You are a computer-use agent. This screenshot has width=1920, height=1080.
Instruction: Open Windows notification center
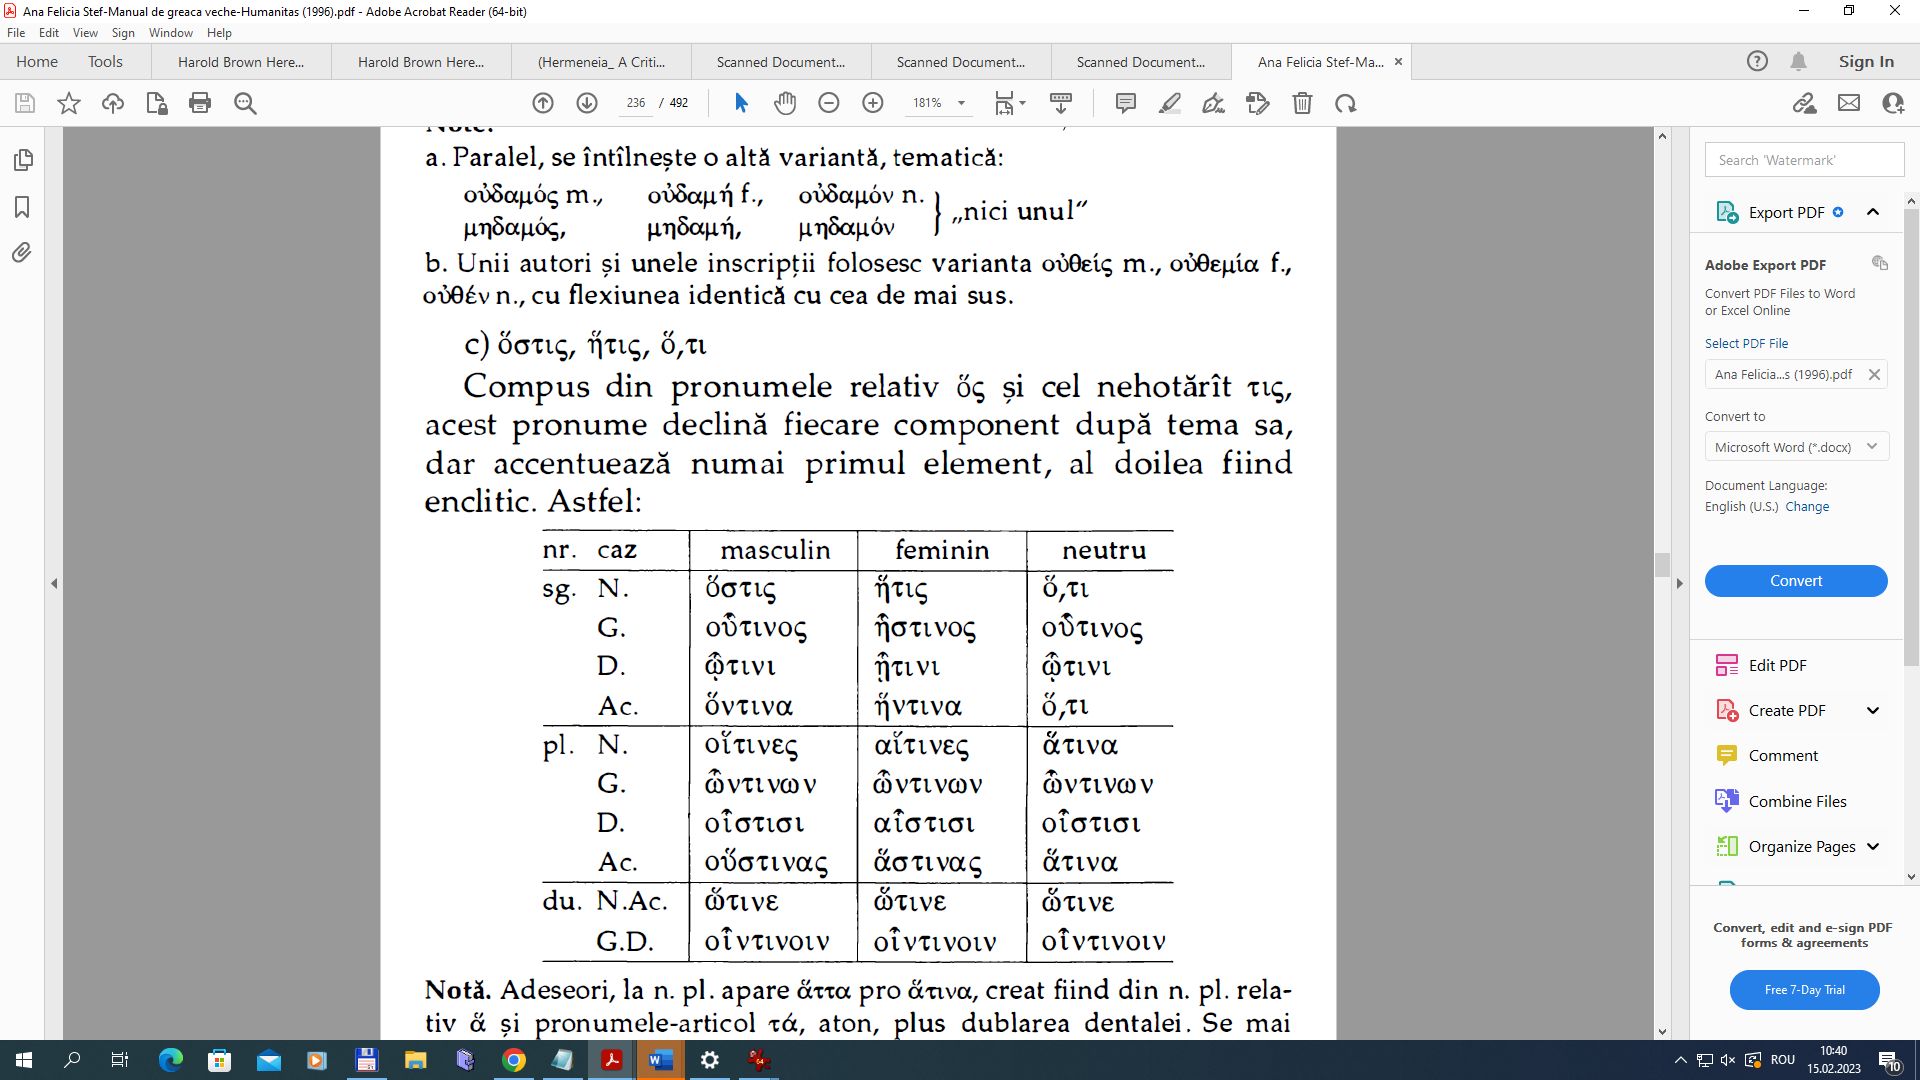(1889, 1060)
